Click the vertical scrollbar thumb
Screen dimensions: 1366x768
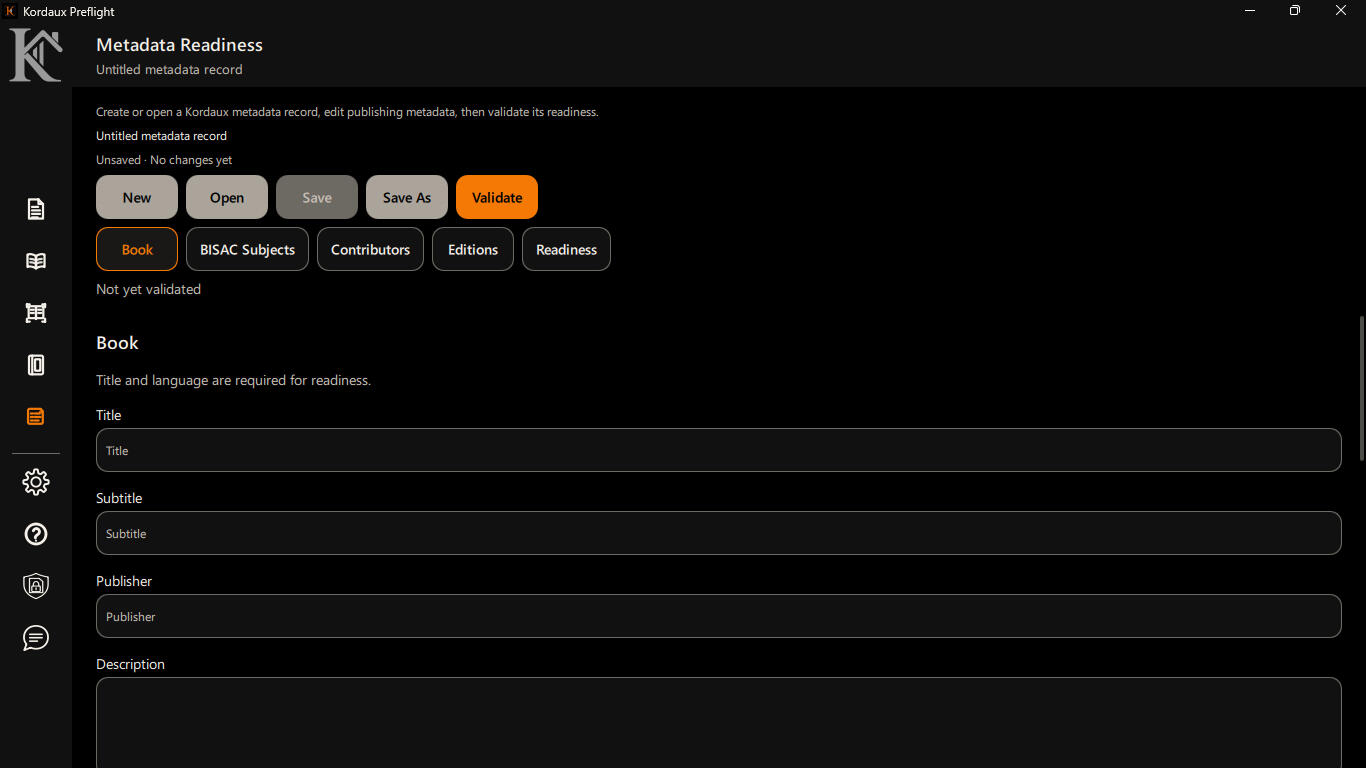click(1361, 388)
